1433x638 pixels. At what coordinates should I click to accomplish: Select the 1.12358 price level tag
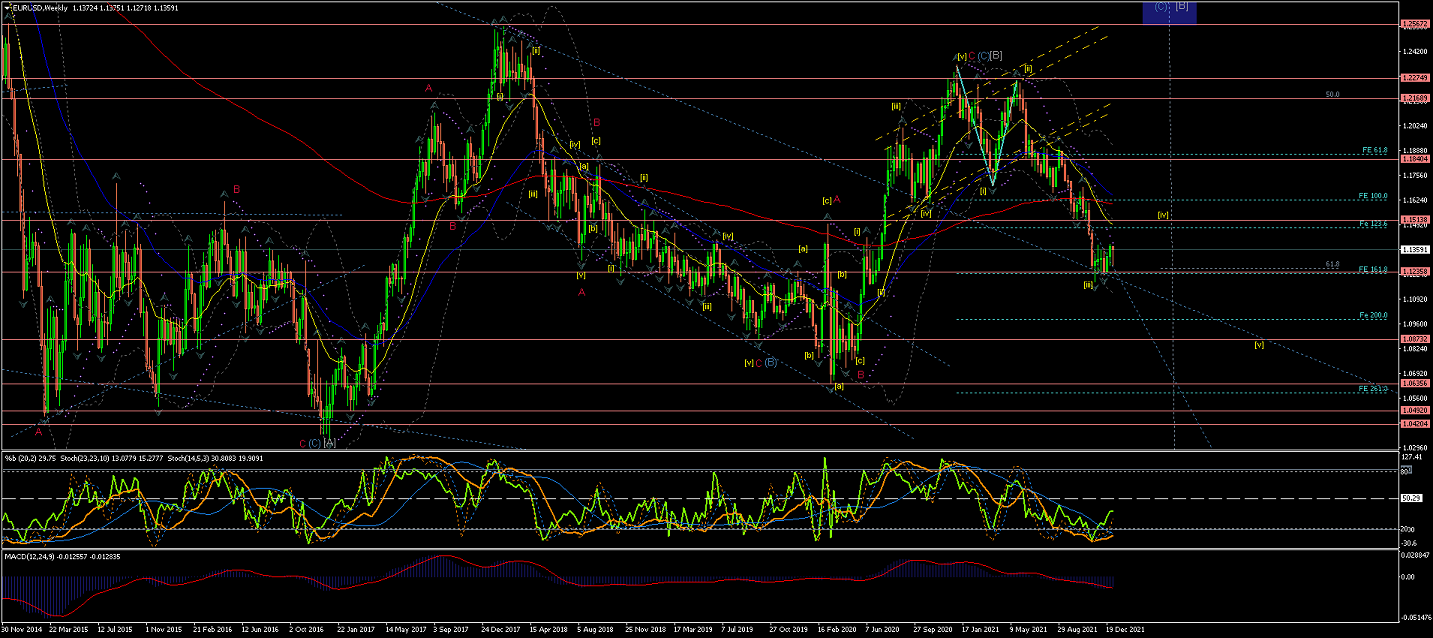pyautogui.click(x=1415, y=272)
